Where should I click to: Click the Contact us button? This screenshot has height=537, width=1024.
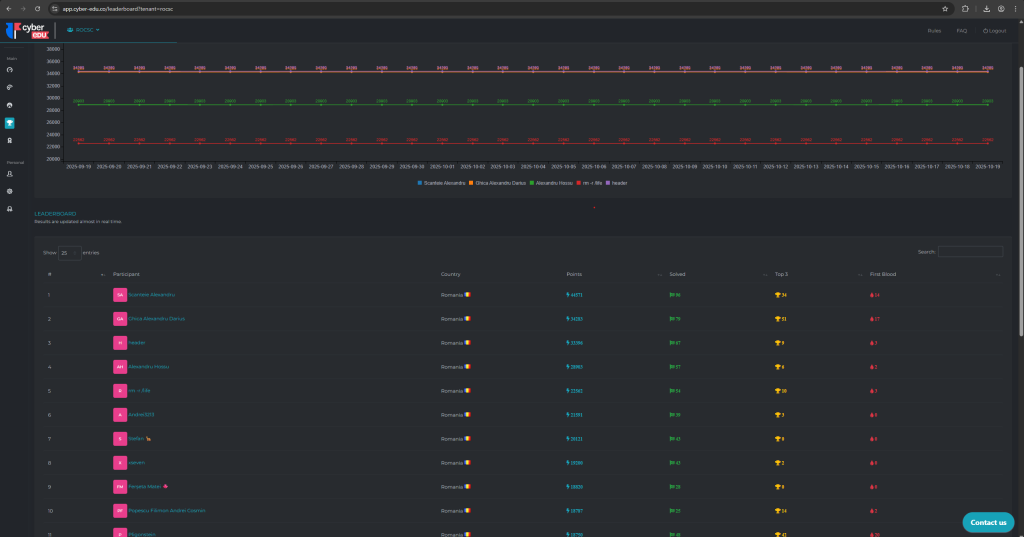(x=987, y=522)
